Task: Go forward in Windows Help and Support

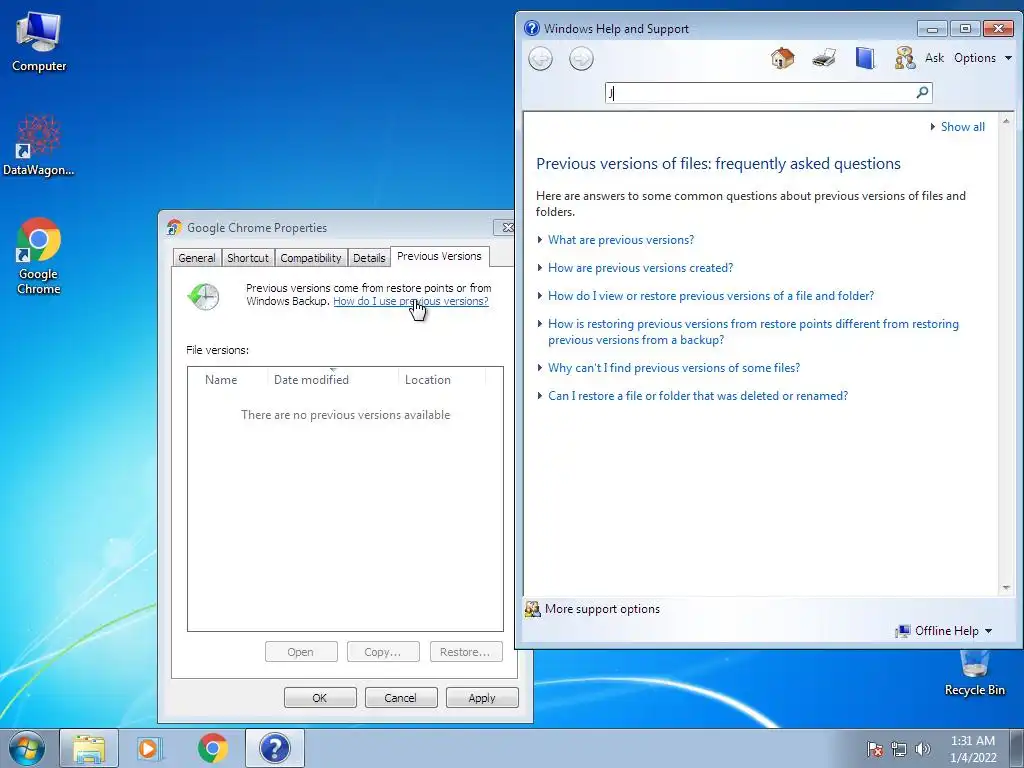Action: coord(581,59)
